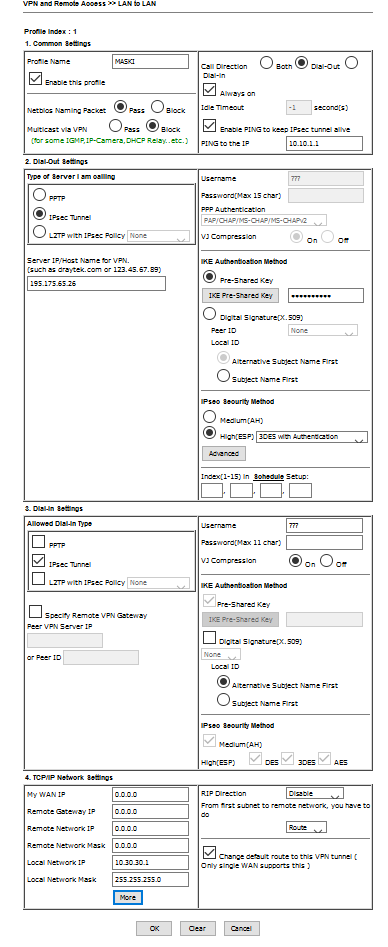Click the PING to the IP field

(x=324, y=143)
